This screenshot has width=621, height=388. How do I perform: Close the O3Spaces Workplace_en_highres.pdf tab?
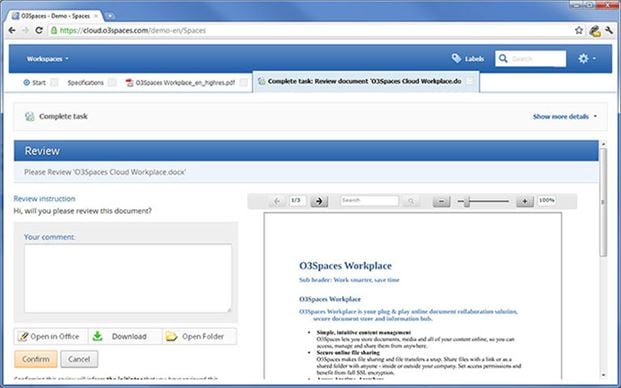pyautogui.click(x=244, y=82)
